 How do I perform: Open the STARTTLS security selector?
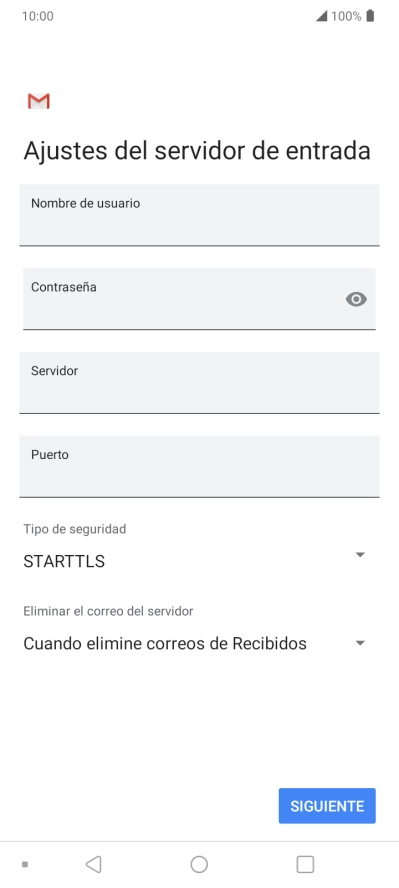point(194,561)
